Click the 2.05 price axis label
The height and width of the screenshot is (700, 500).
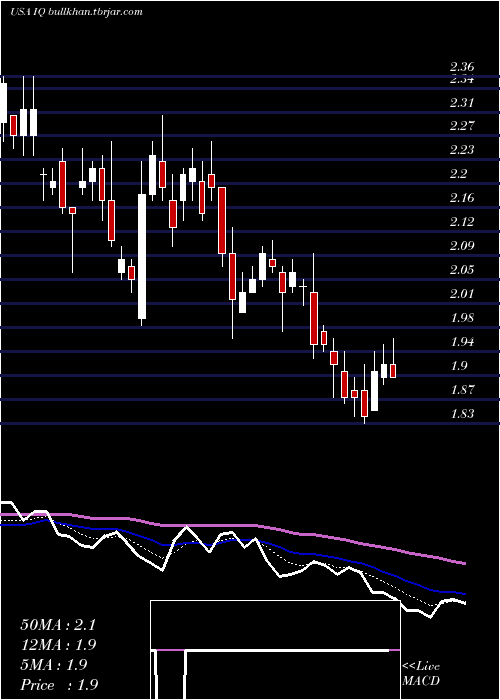[x=462, y=270]
